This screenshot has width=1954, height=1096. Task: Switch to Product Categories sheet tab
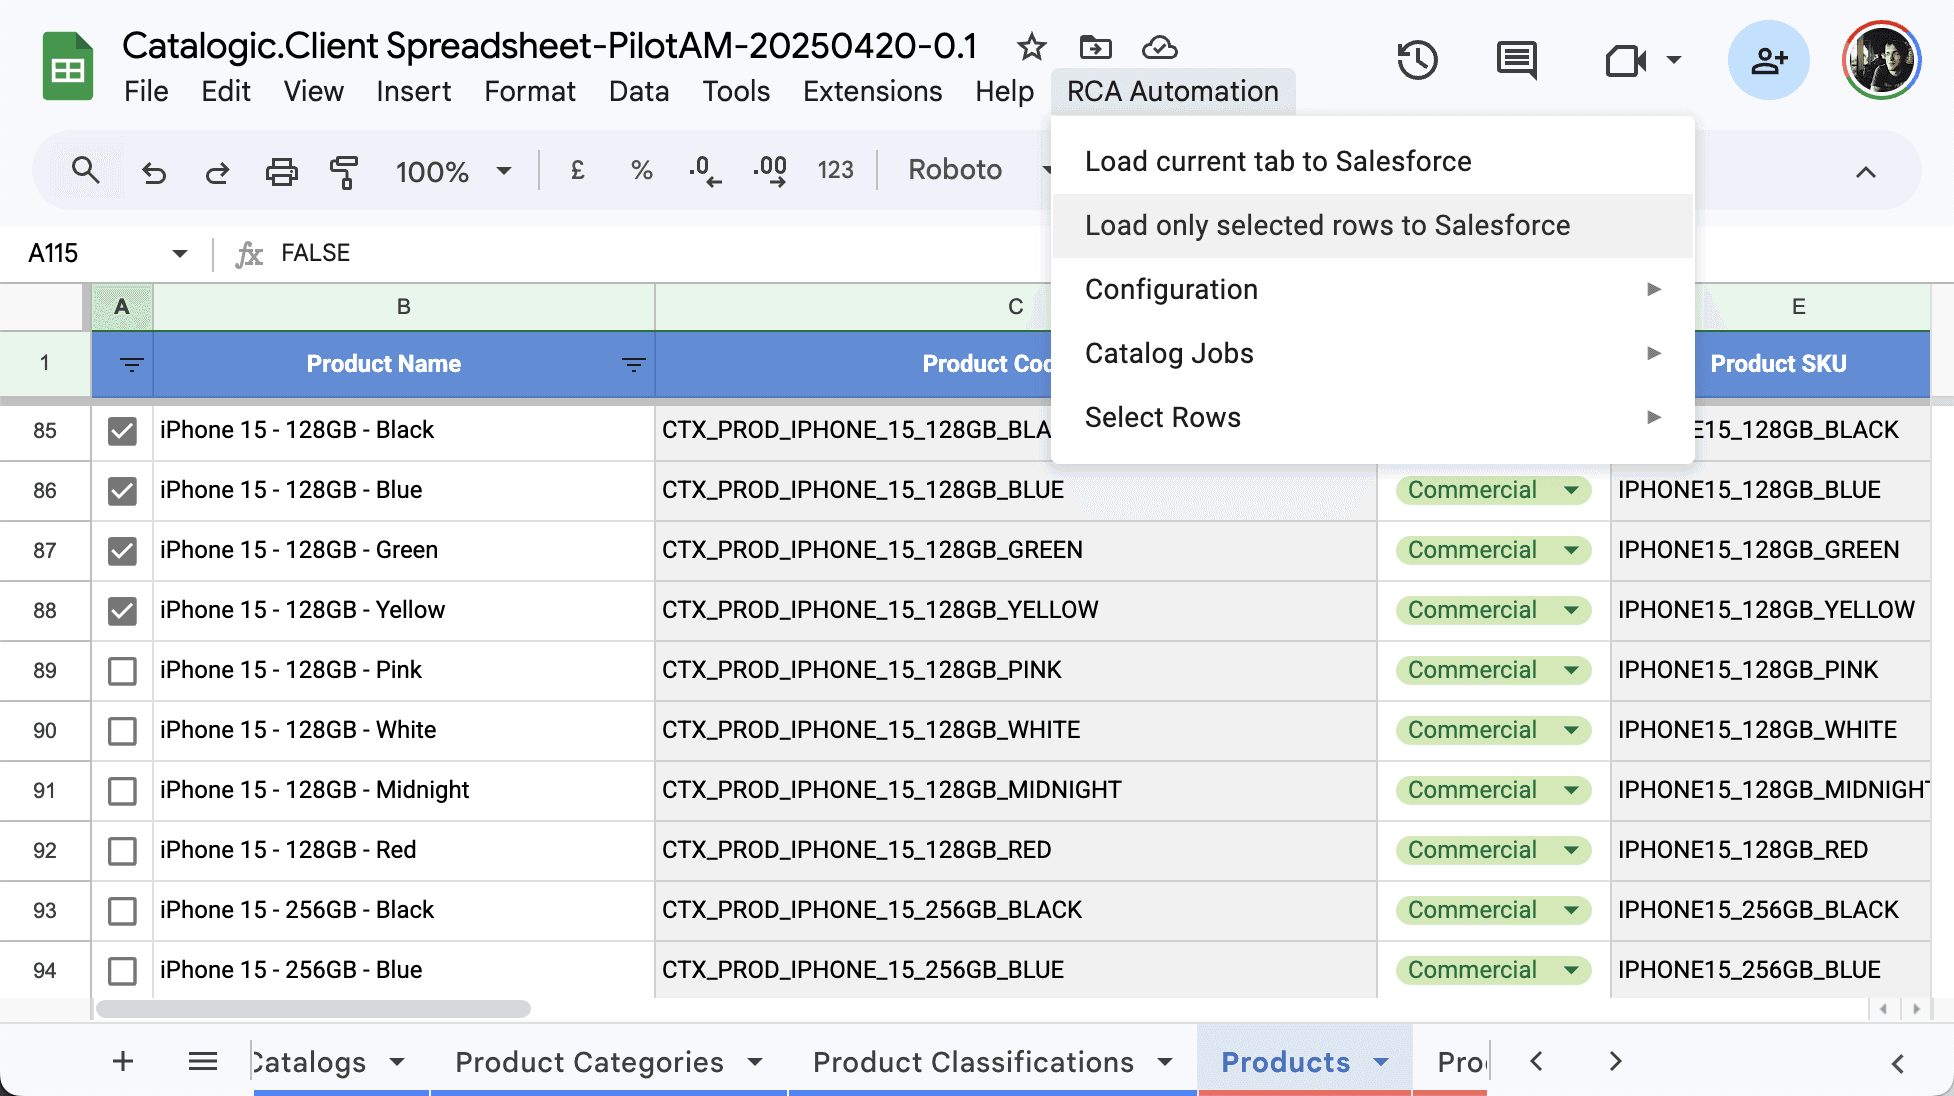(589, 1062)
